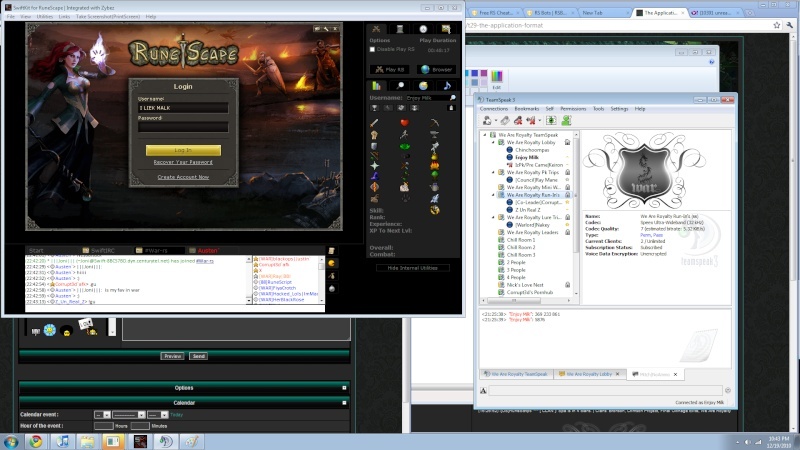Select the Prayer star skill icon
The width and height of the screenshot is (800, 450).
click(x=374, y=165)
